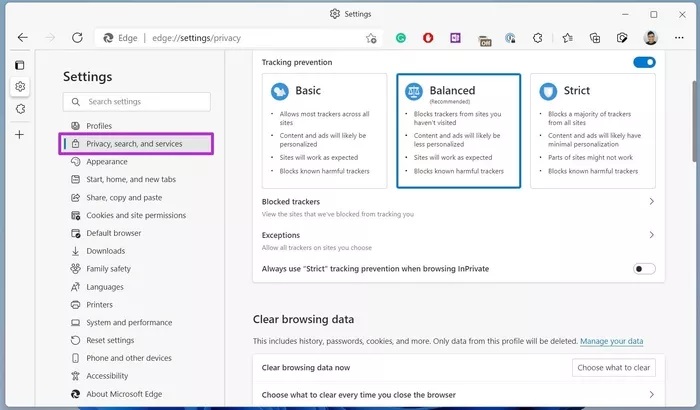Select the Basic tracking prevention option
The image size is (700, 410).
pos(322,130)
